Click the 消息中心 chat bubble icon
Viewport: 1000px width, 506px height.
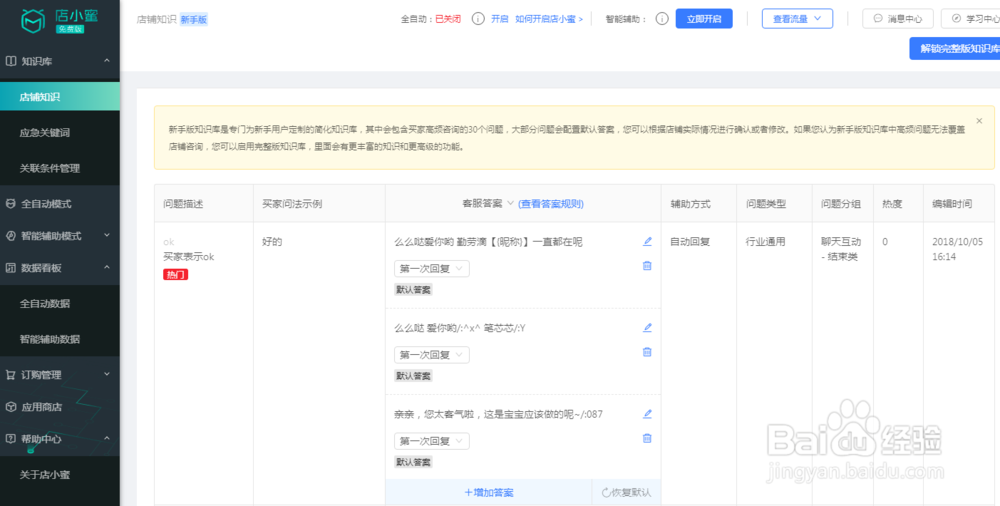878,19
